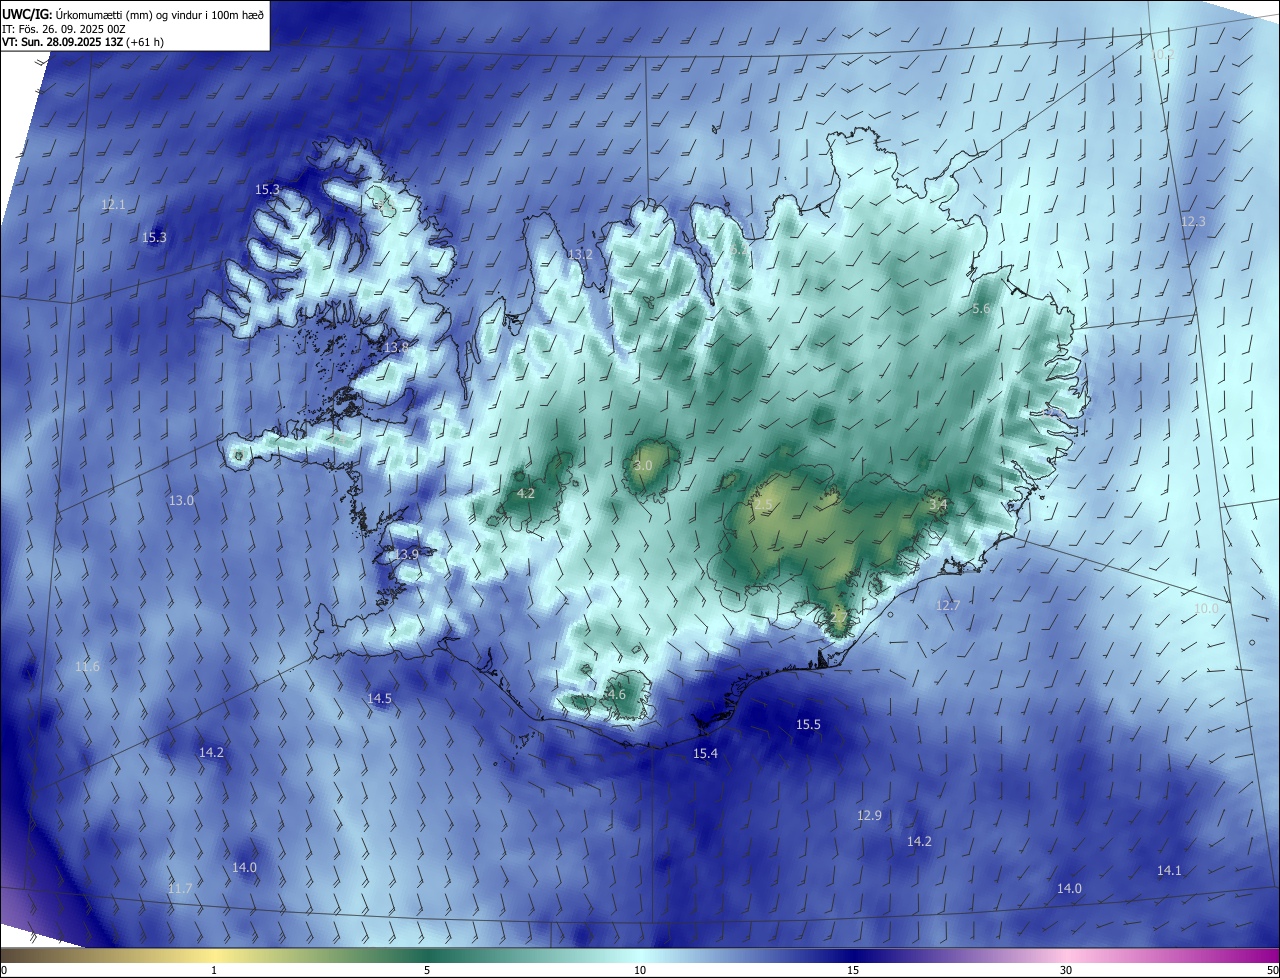Viewport: 1280px width, 978px height.
Task: Click the map value label "12.1"
Action: coord(113,204)
